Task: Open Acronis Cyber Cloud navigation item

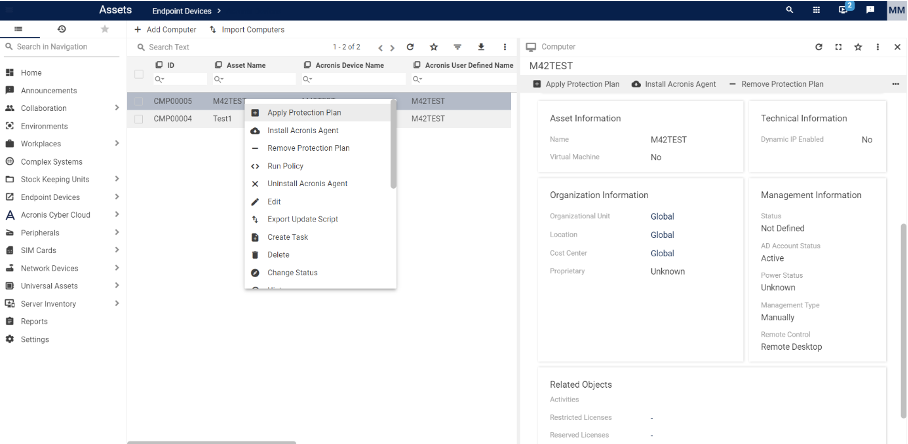Action: point(56,215)
